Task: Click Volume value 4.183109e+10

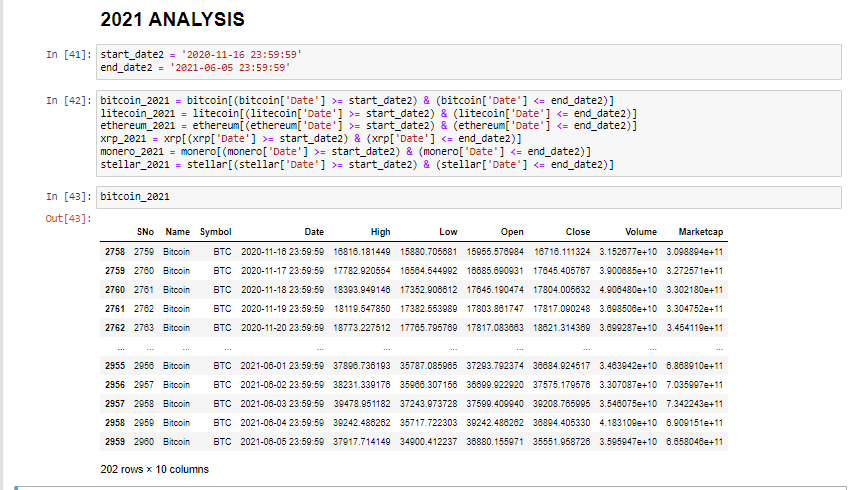Action: pos(628,423)
